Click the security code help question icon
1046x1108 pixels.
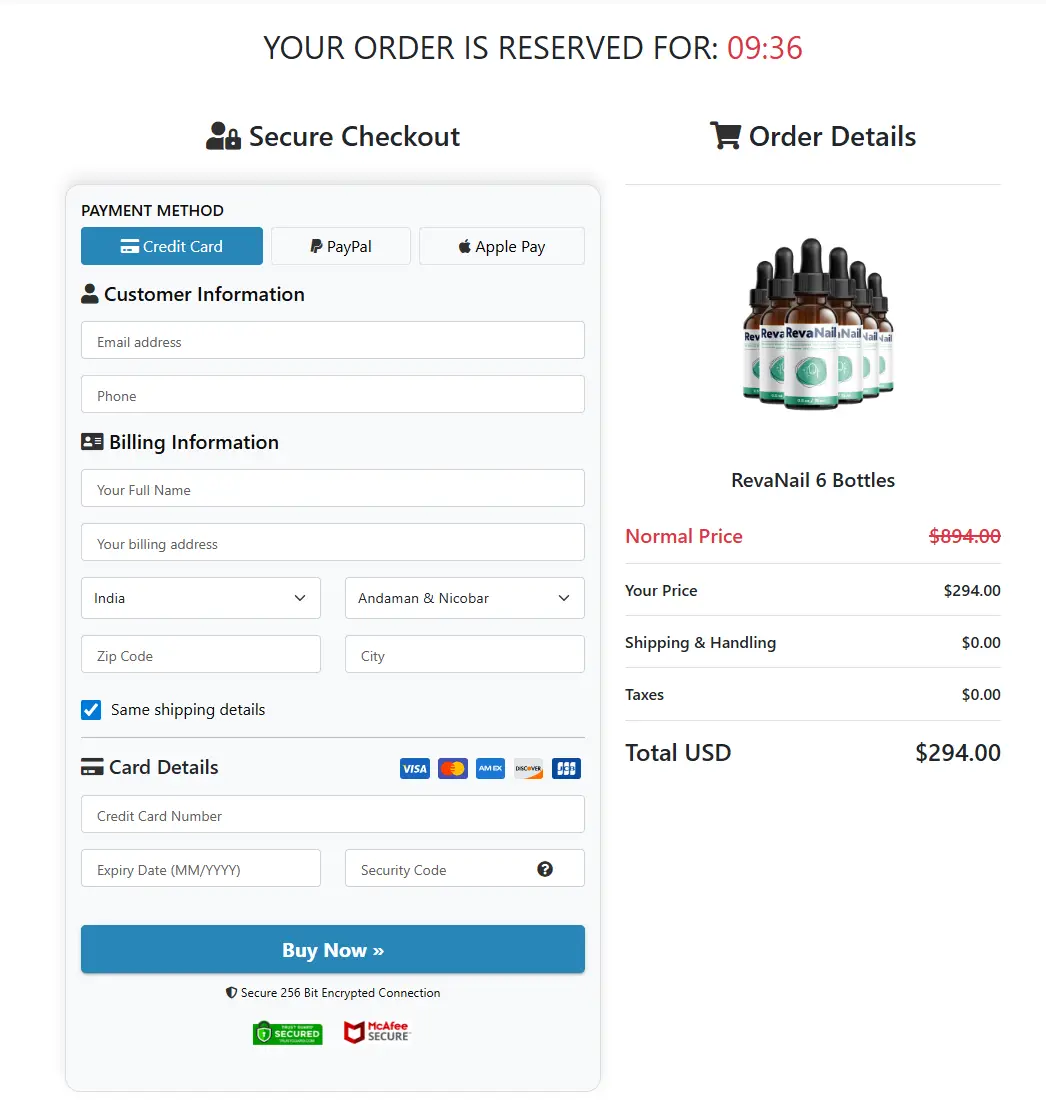545,868
